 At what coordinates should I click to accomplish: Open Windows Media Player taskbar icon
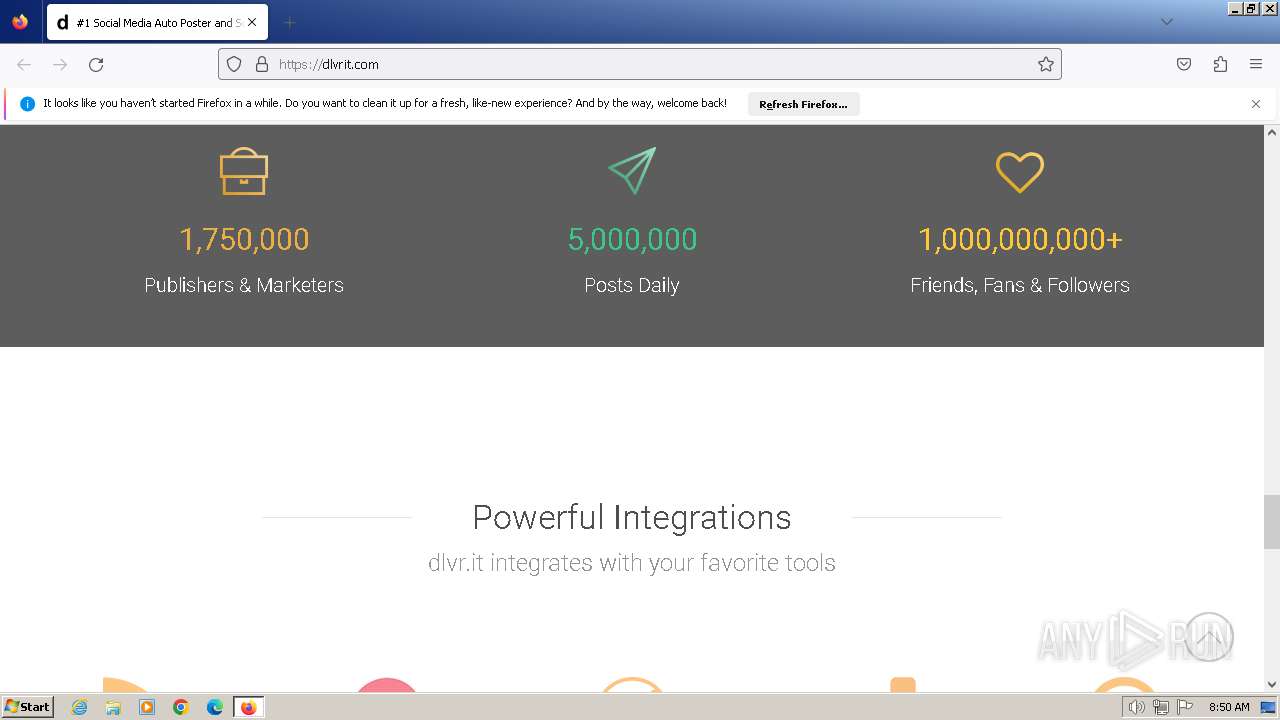147,707
